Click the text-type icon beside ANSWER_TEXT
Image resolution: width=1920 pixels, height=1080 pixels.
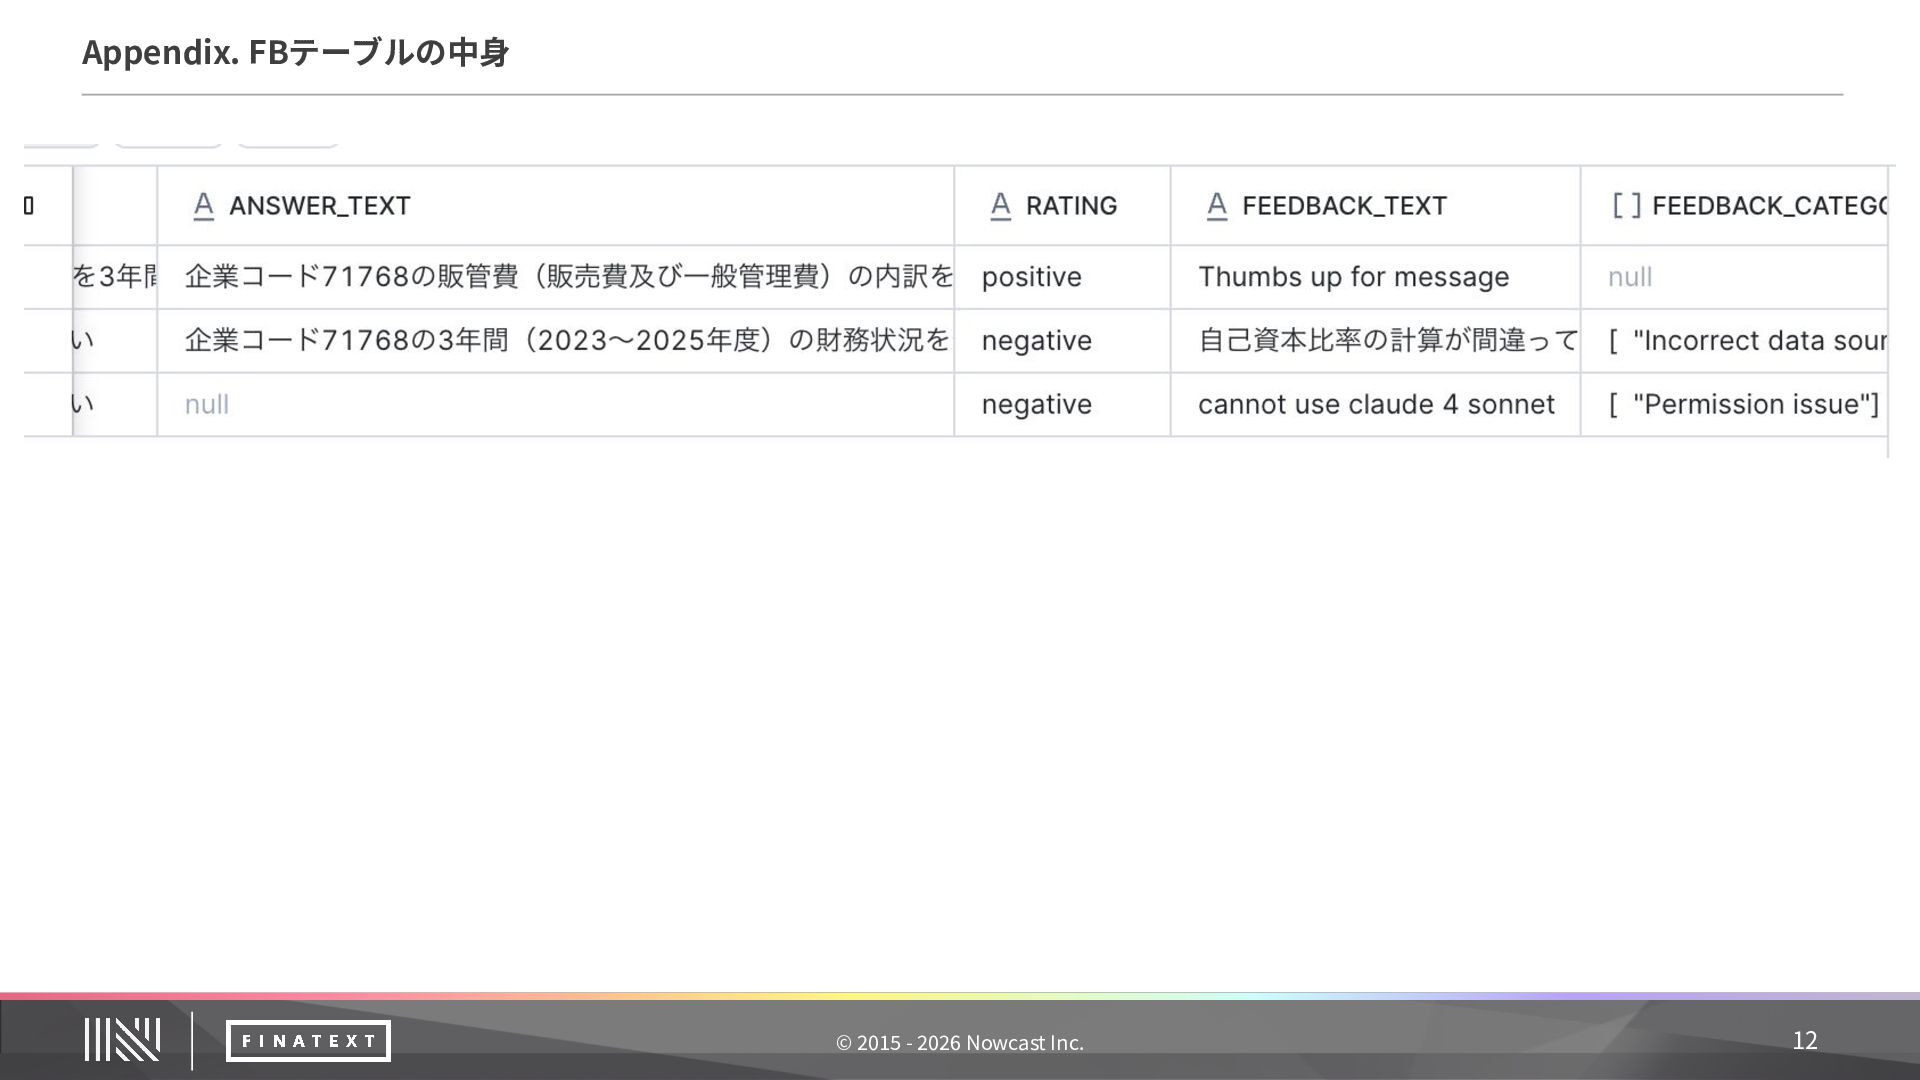203,206
